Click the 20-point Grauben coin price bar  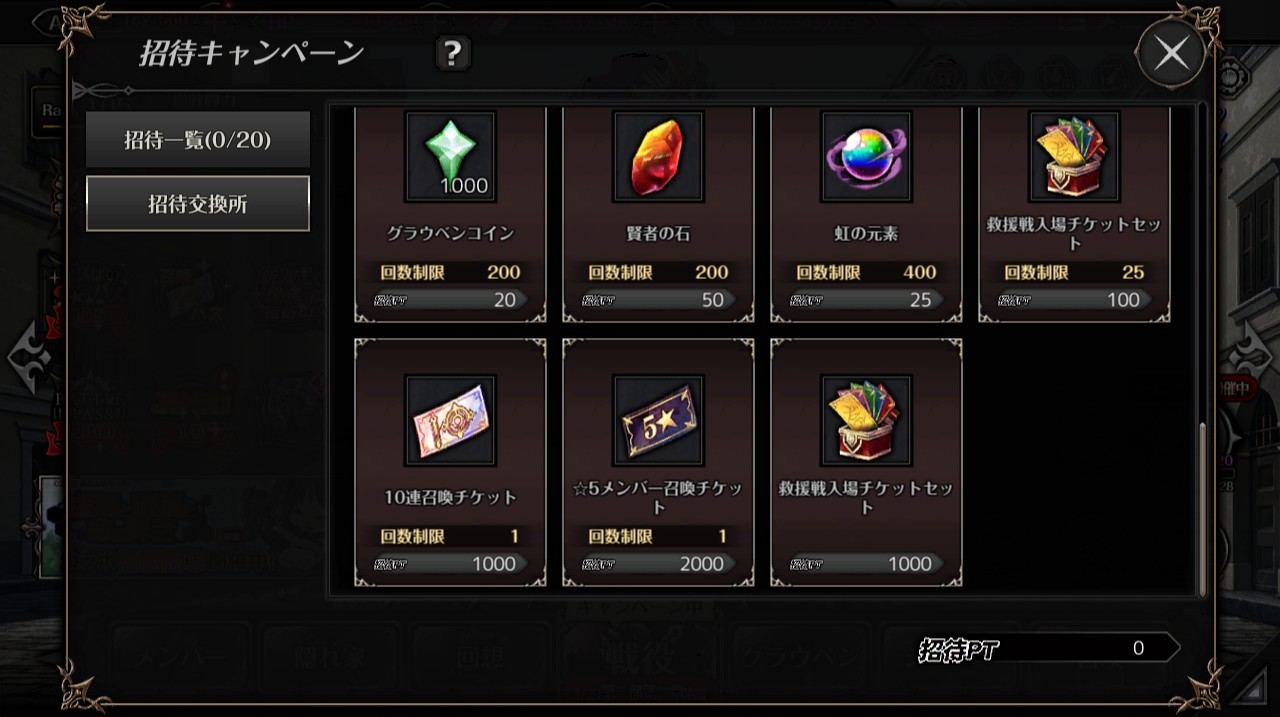coord(450,300)
